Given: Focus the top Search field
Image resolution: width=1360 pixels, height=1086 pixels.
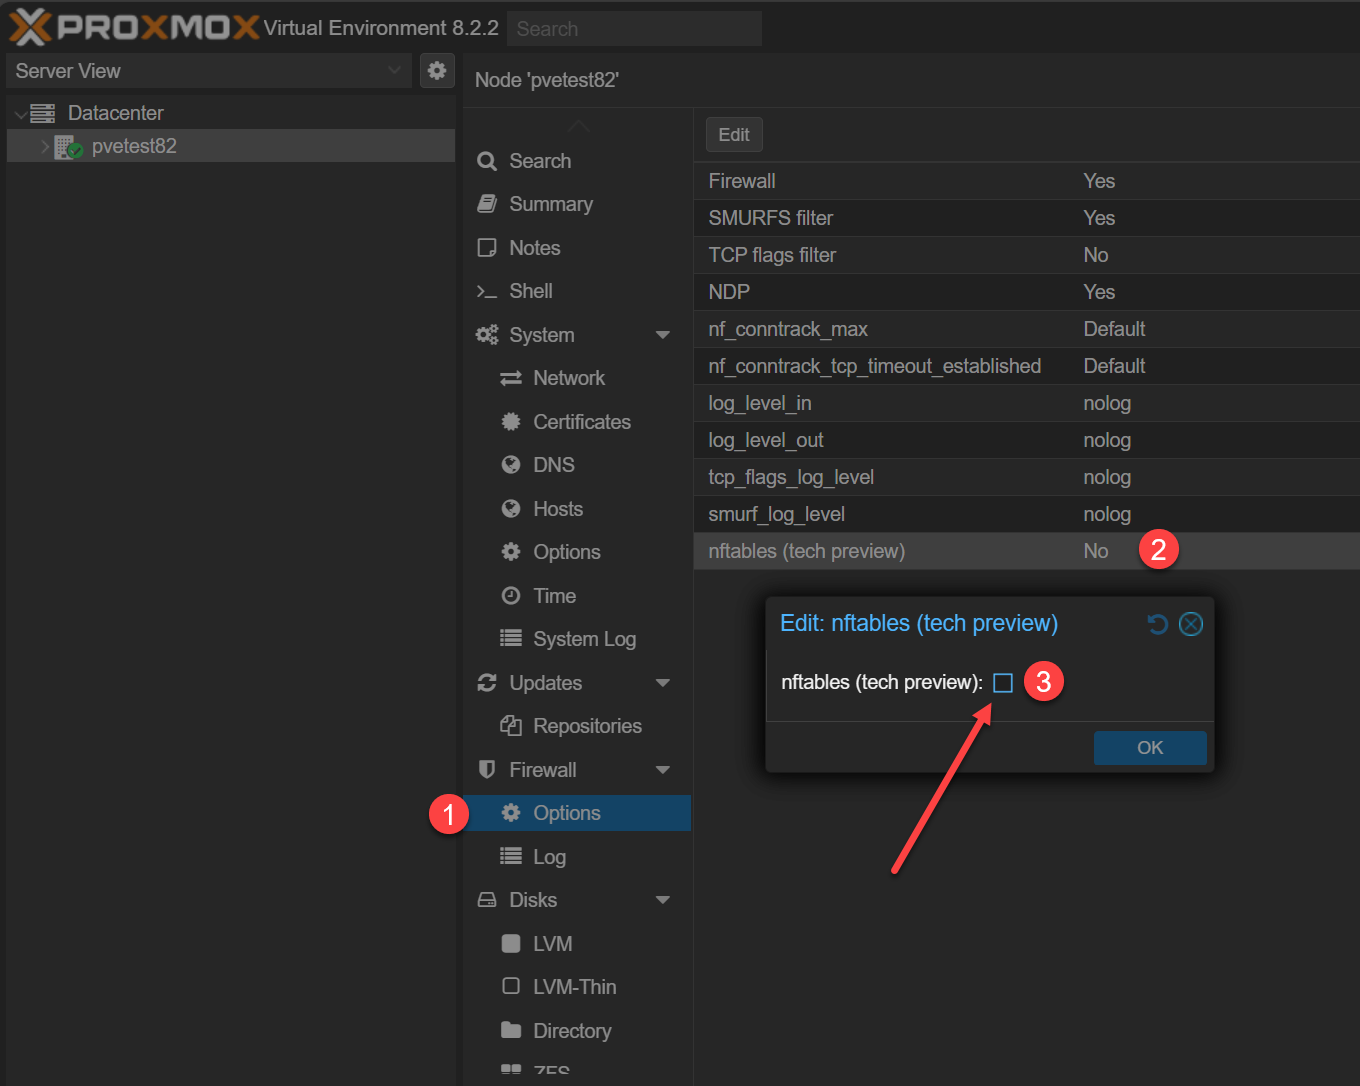Looking at the screenshot, I should point(634,29).
